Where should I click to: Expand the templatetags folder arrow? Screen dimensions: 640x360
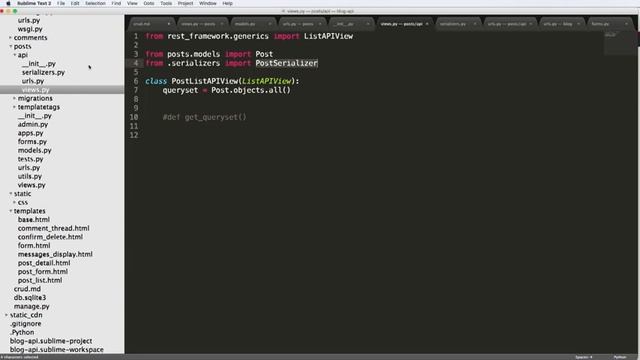pyautogui.click(x=15, y=107)
